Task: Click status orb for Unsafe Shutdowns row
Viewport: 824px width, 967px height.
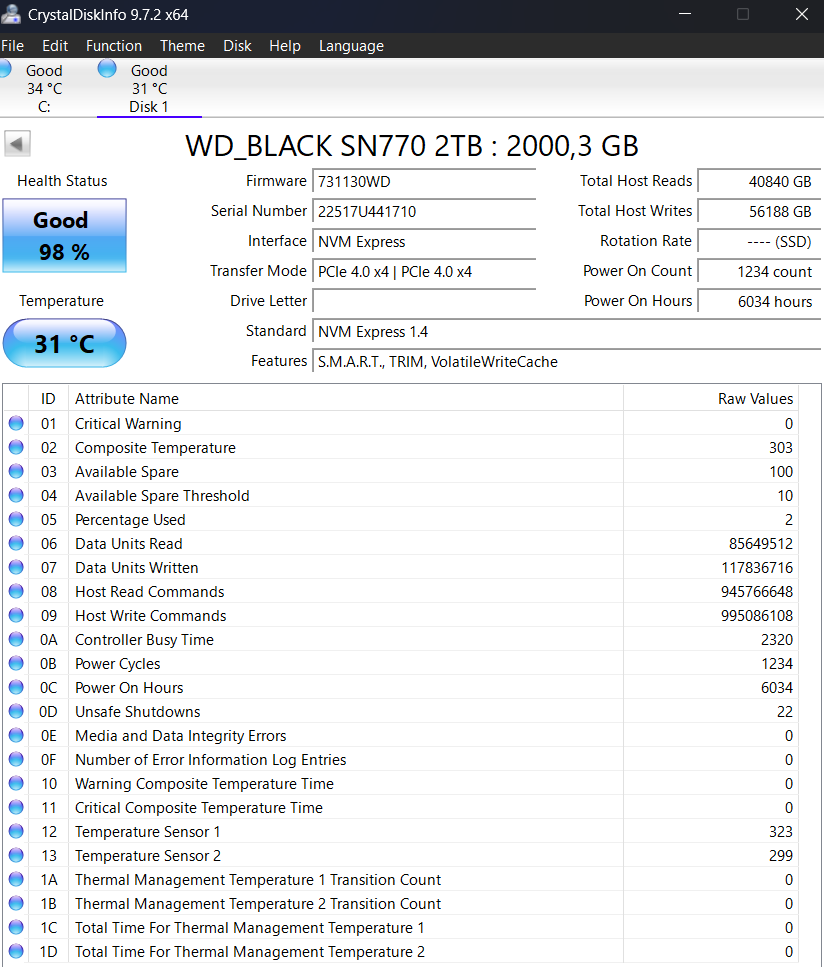Action: click(16, 711)
